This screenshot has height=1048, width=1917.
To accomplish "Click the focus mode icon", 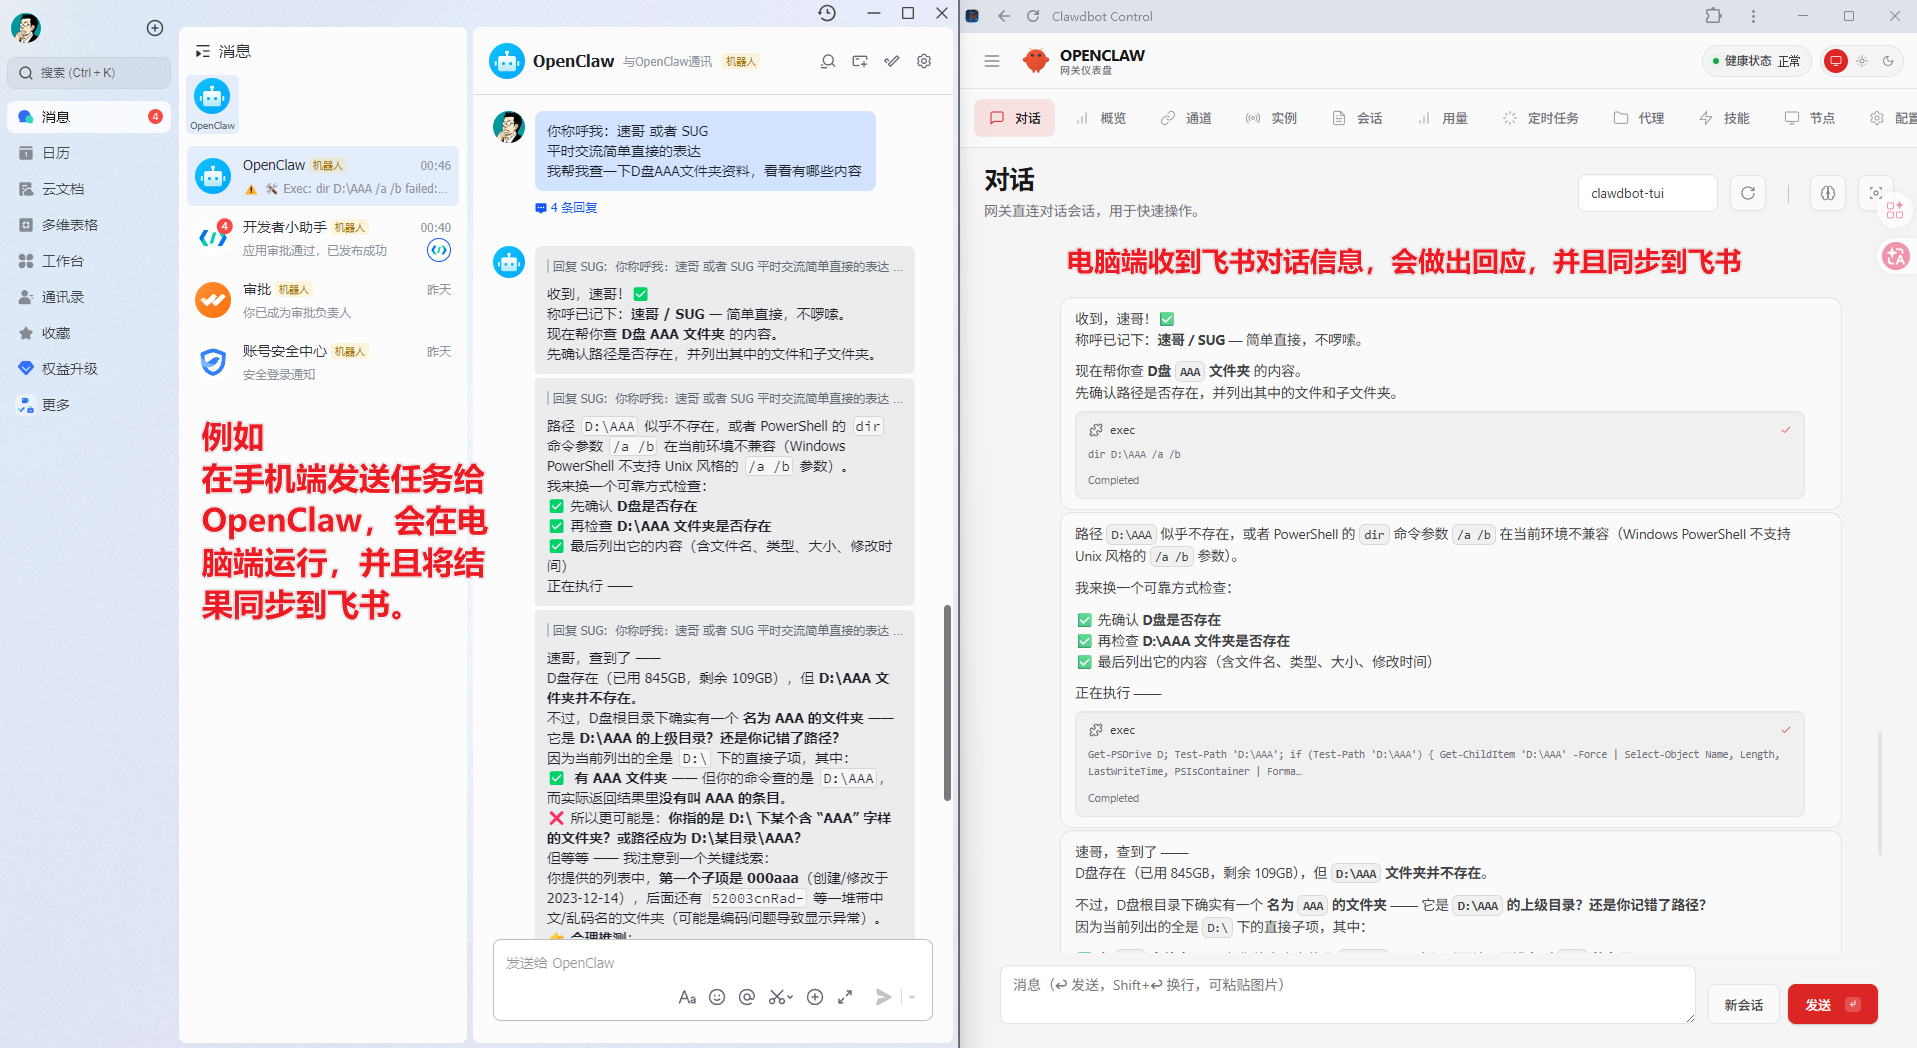I will click(x=1875, y=193).
